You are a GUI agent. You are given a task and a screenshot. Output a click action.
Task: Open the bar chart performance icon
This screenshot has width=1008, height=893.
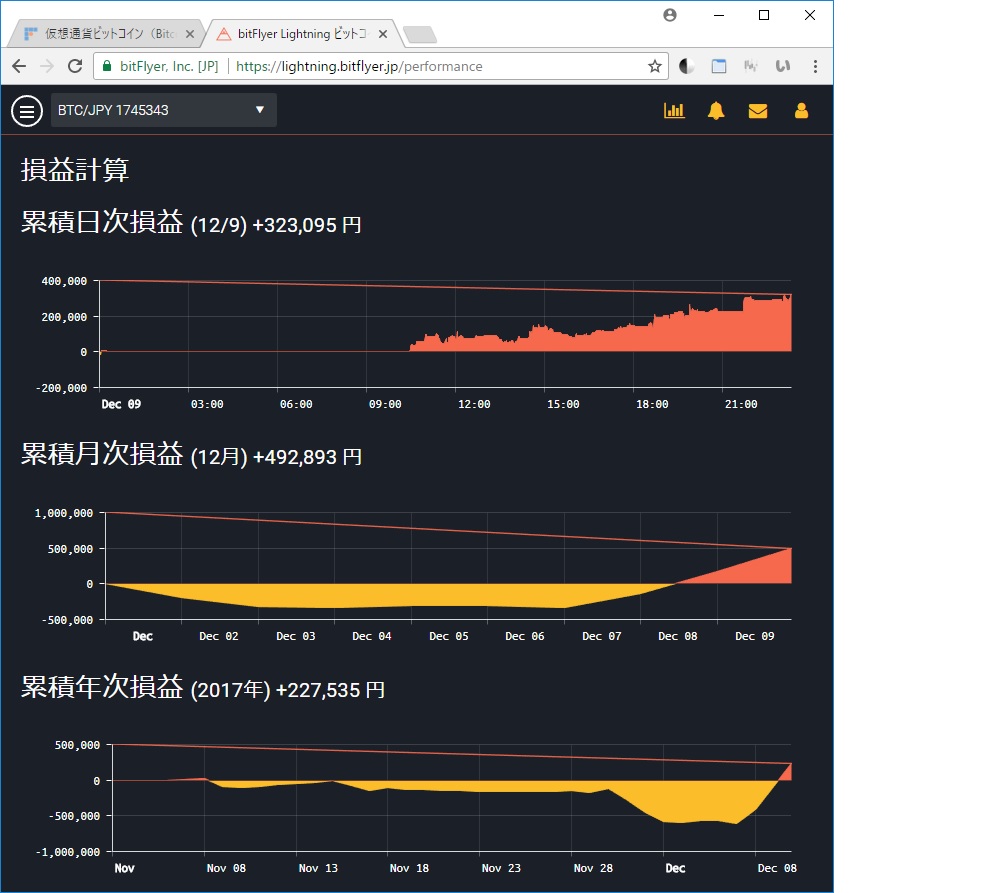coord(674,111)
